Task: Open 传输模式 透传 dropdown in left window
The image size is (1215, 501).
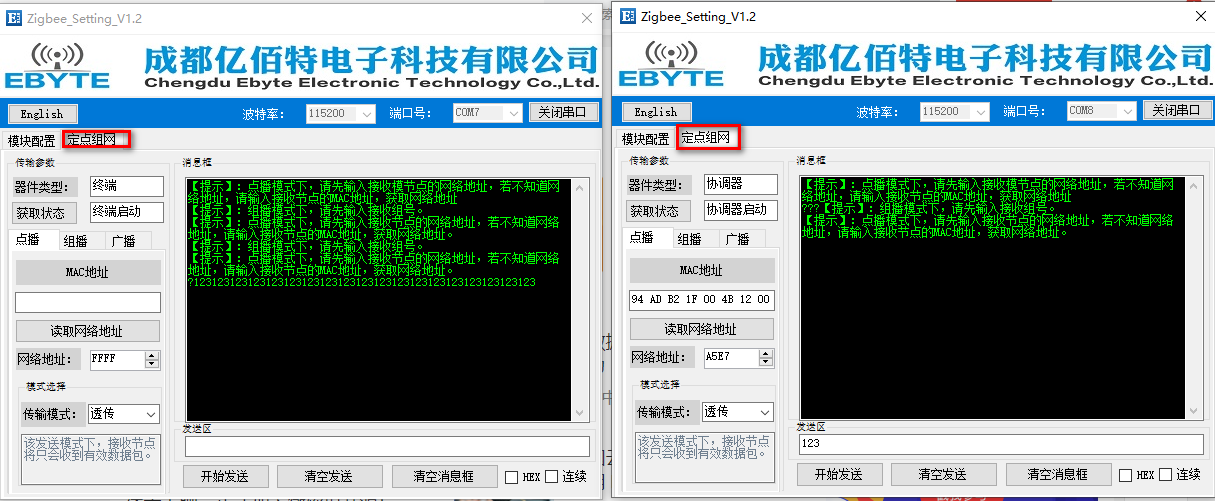Action: [124, 414]
